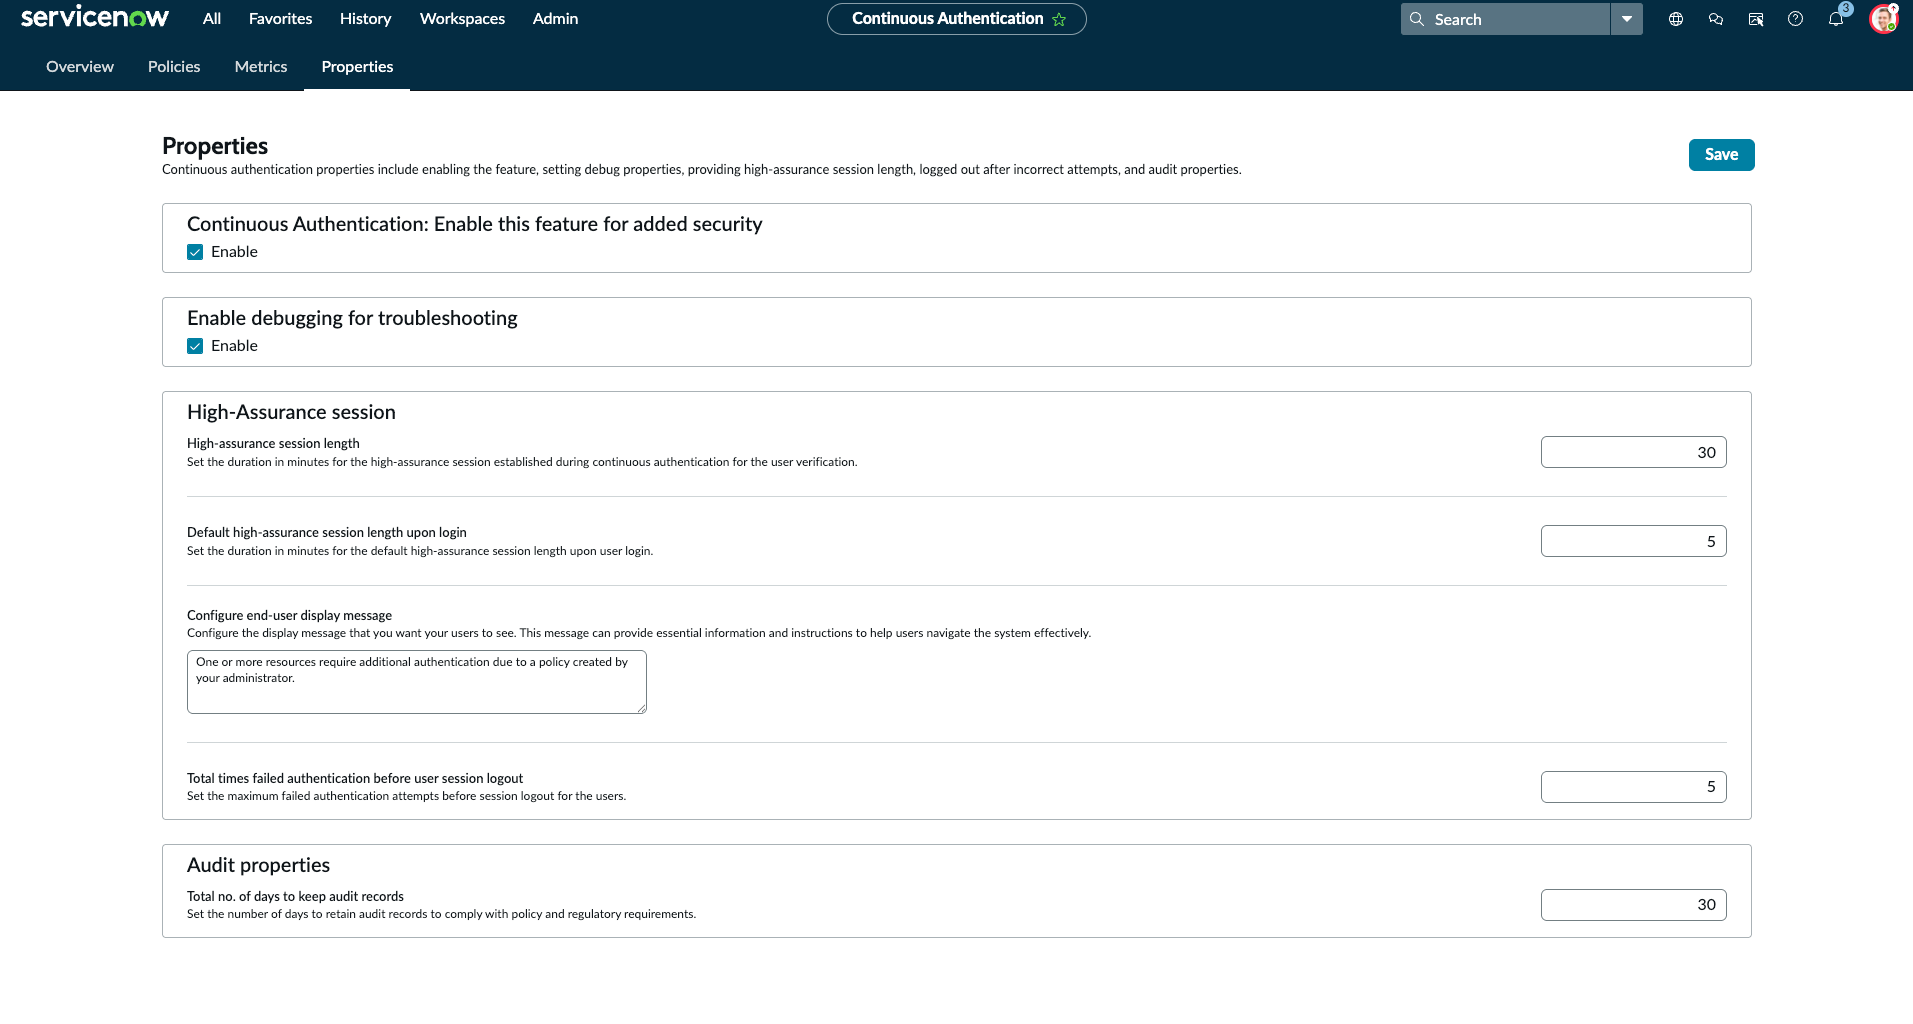
Task: Click "Configure end-user display message" label
Action: [x=289, y=615]
